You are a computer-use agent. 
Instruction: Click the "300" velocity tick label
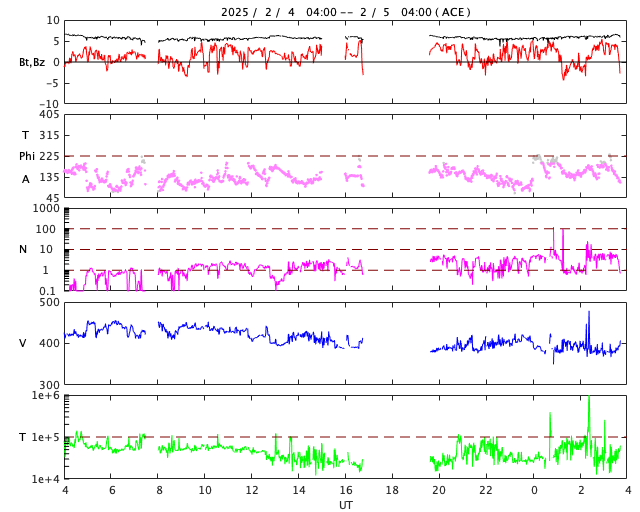(49, 385)
